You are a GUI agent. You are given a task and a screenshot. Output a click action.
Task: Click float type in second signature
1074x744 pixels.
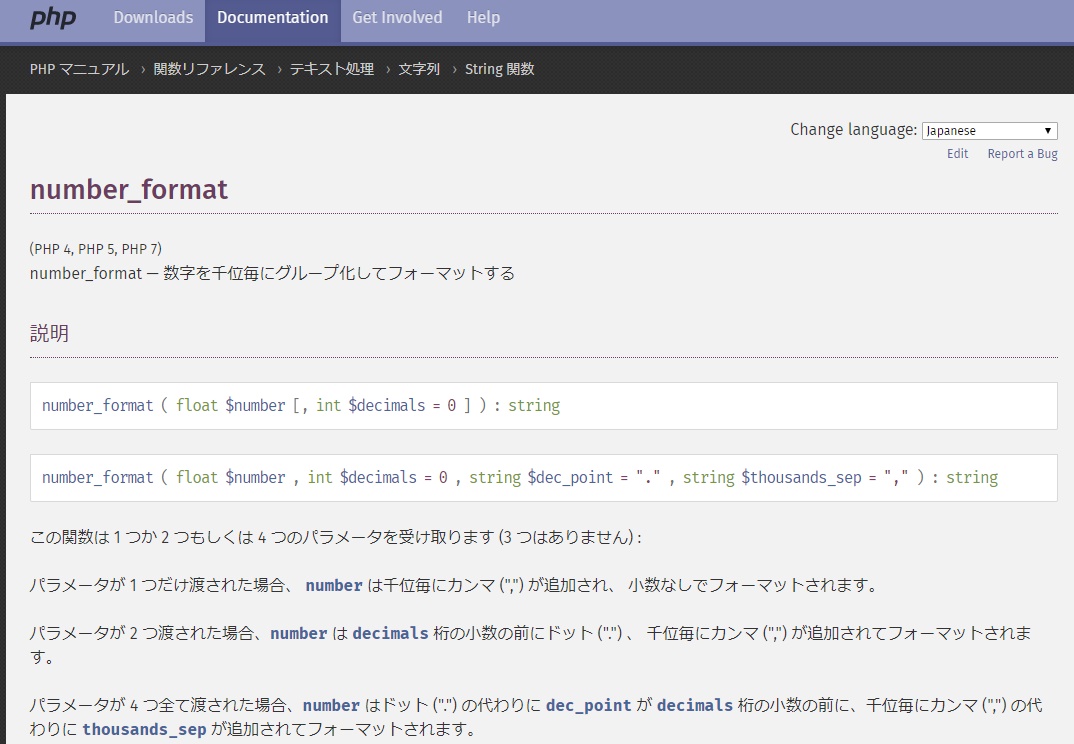(x=197, y=478)
